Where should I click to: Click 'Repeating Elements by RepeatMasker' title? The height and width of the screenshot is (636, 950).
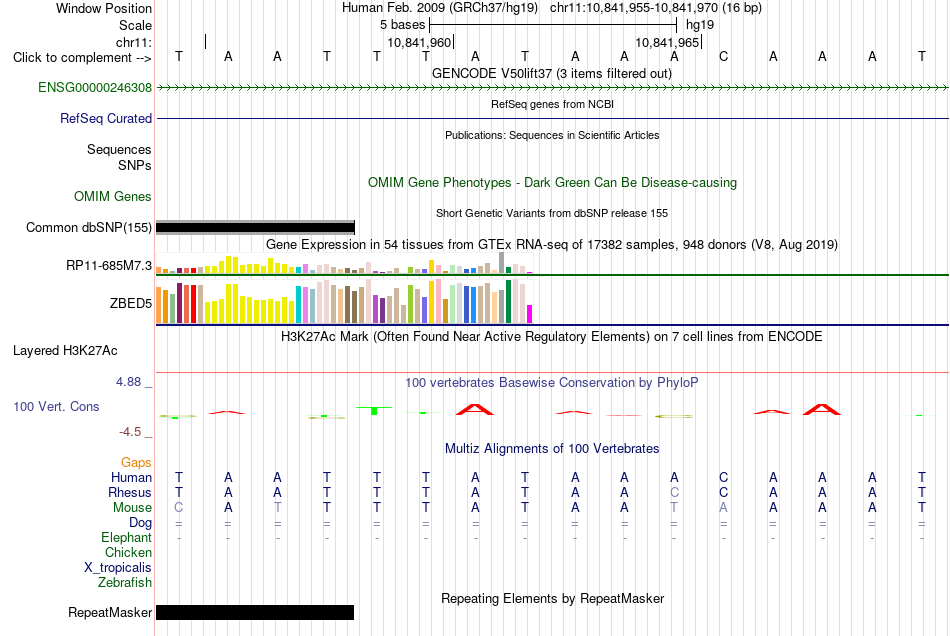click(552, 598)
